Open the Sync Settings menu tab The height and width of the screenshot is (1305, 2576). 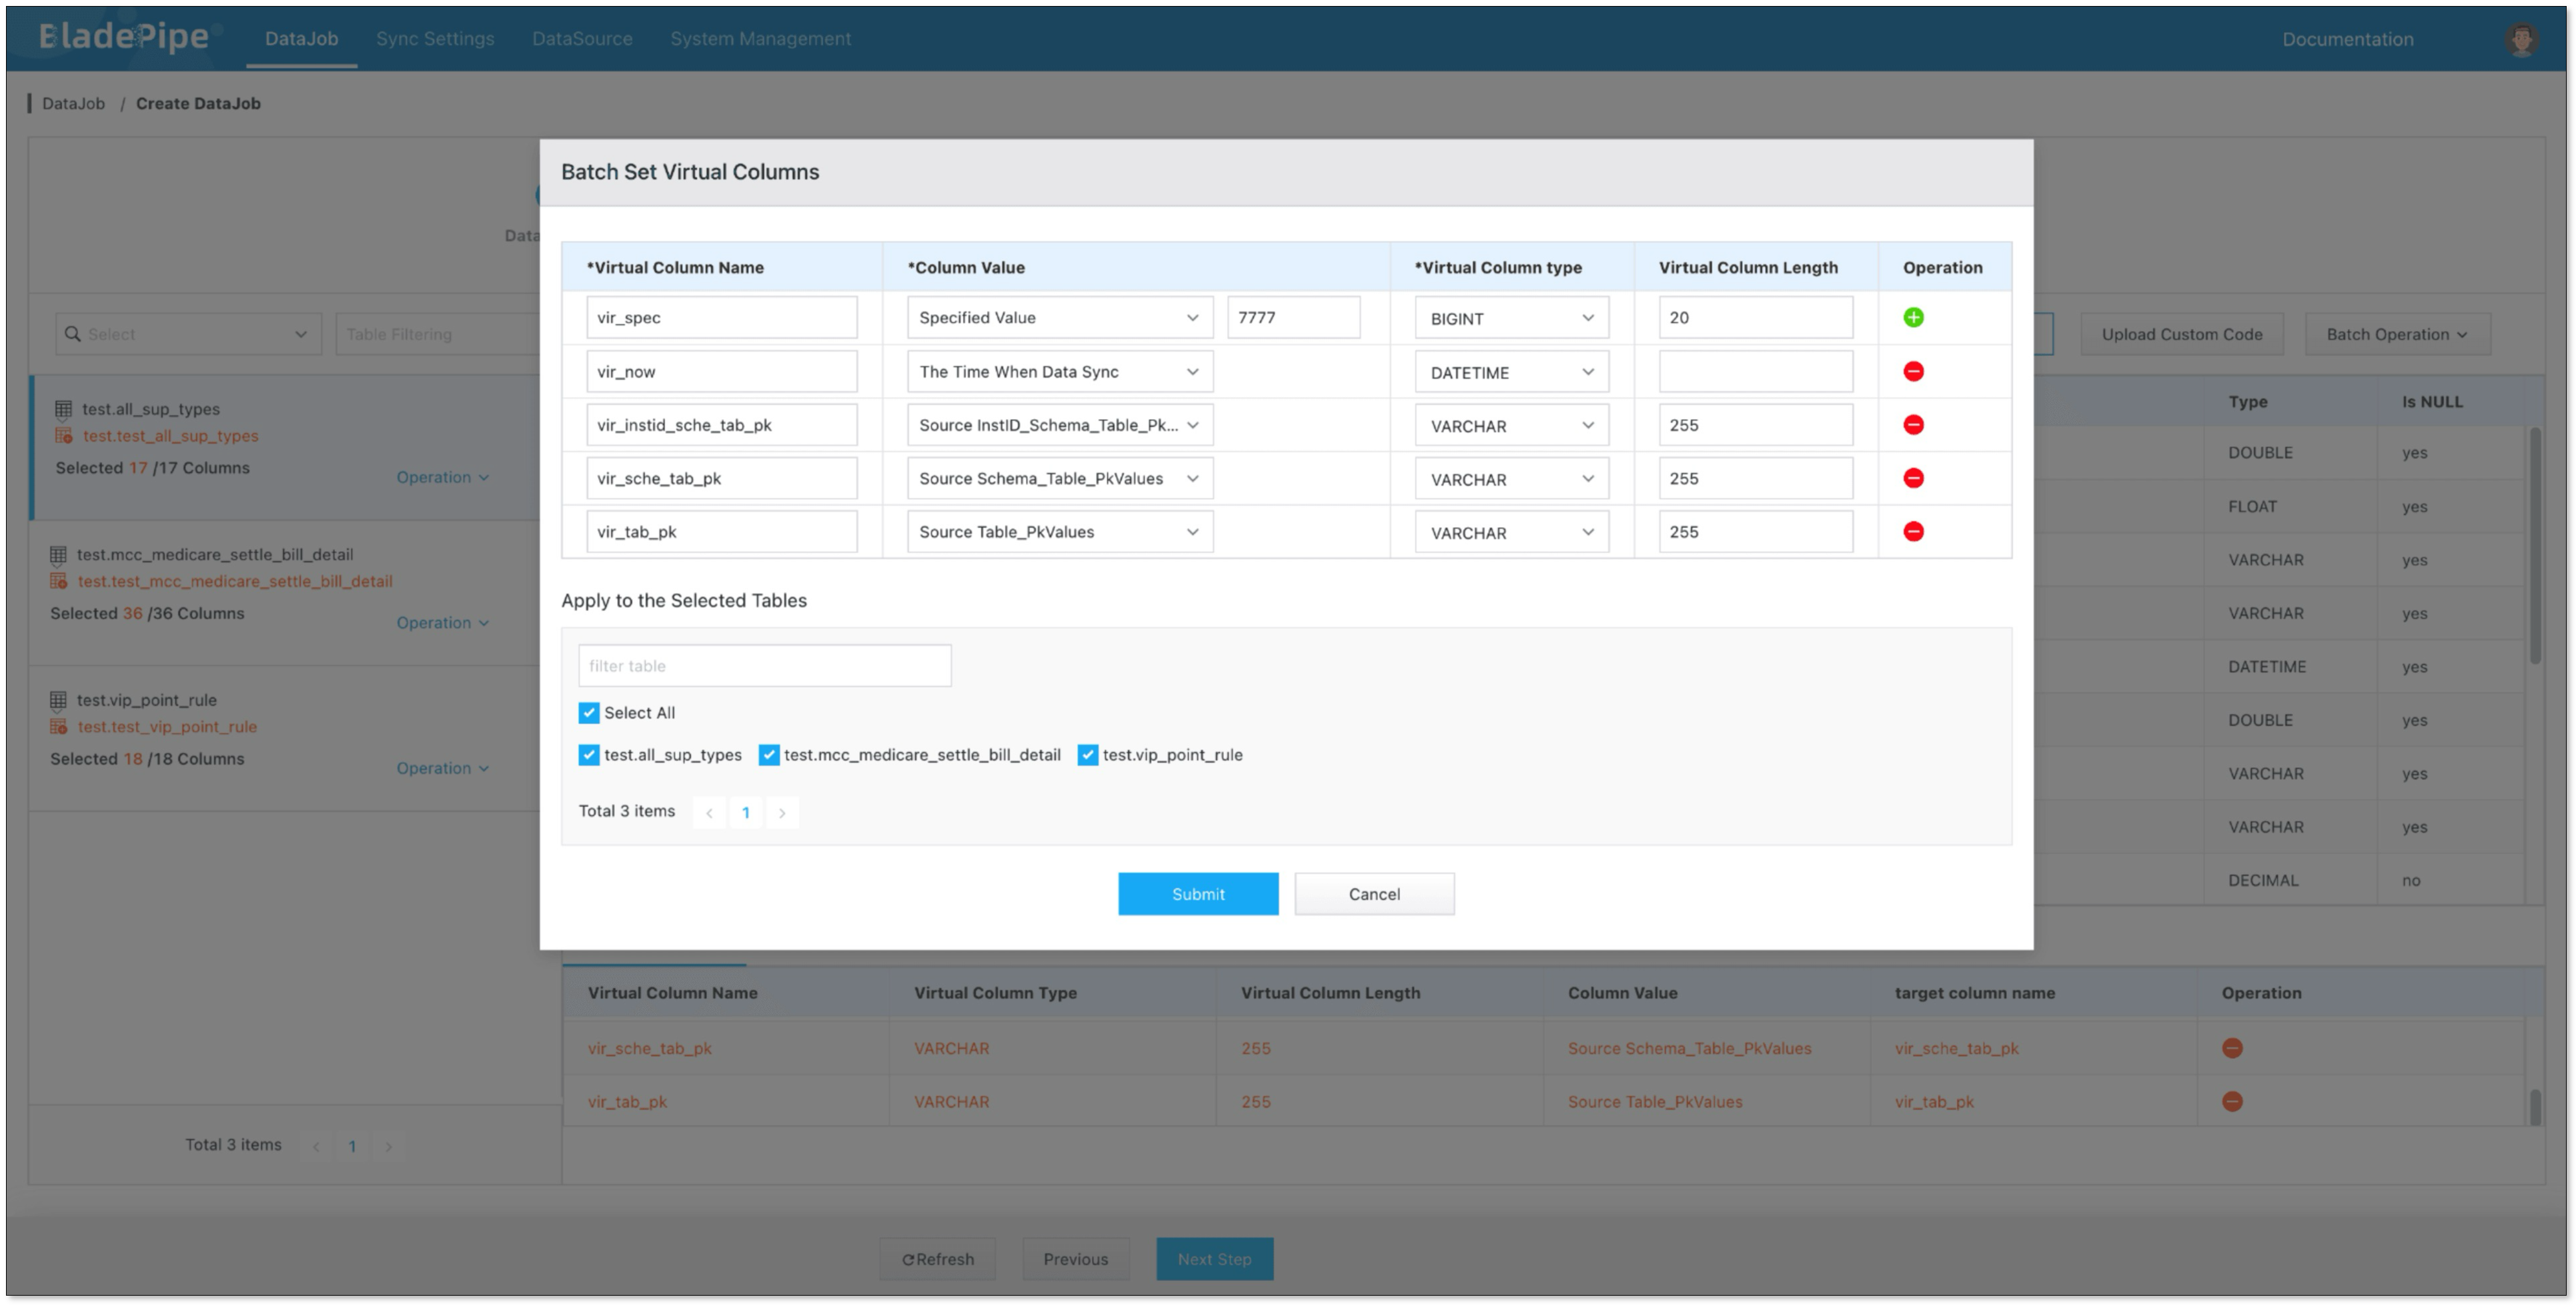tap(435, 39)
